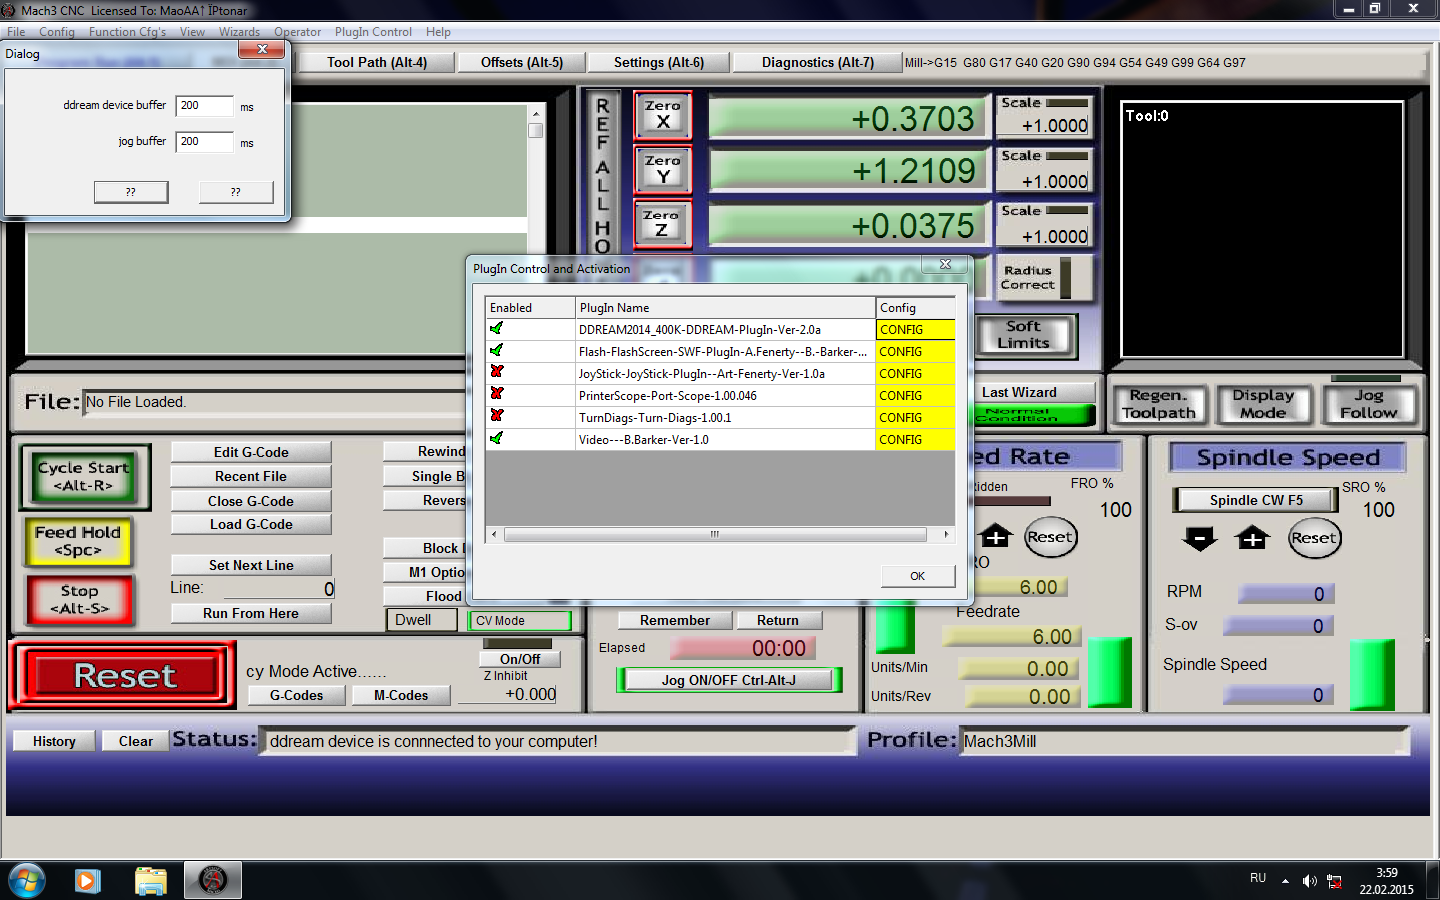Increase feed rate override with plus icon
The width and height of the screenshot is (1440, 900).
pyautogui.click(x=996, y=536)
